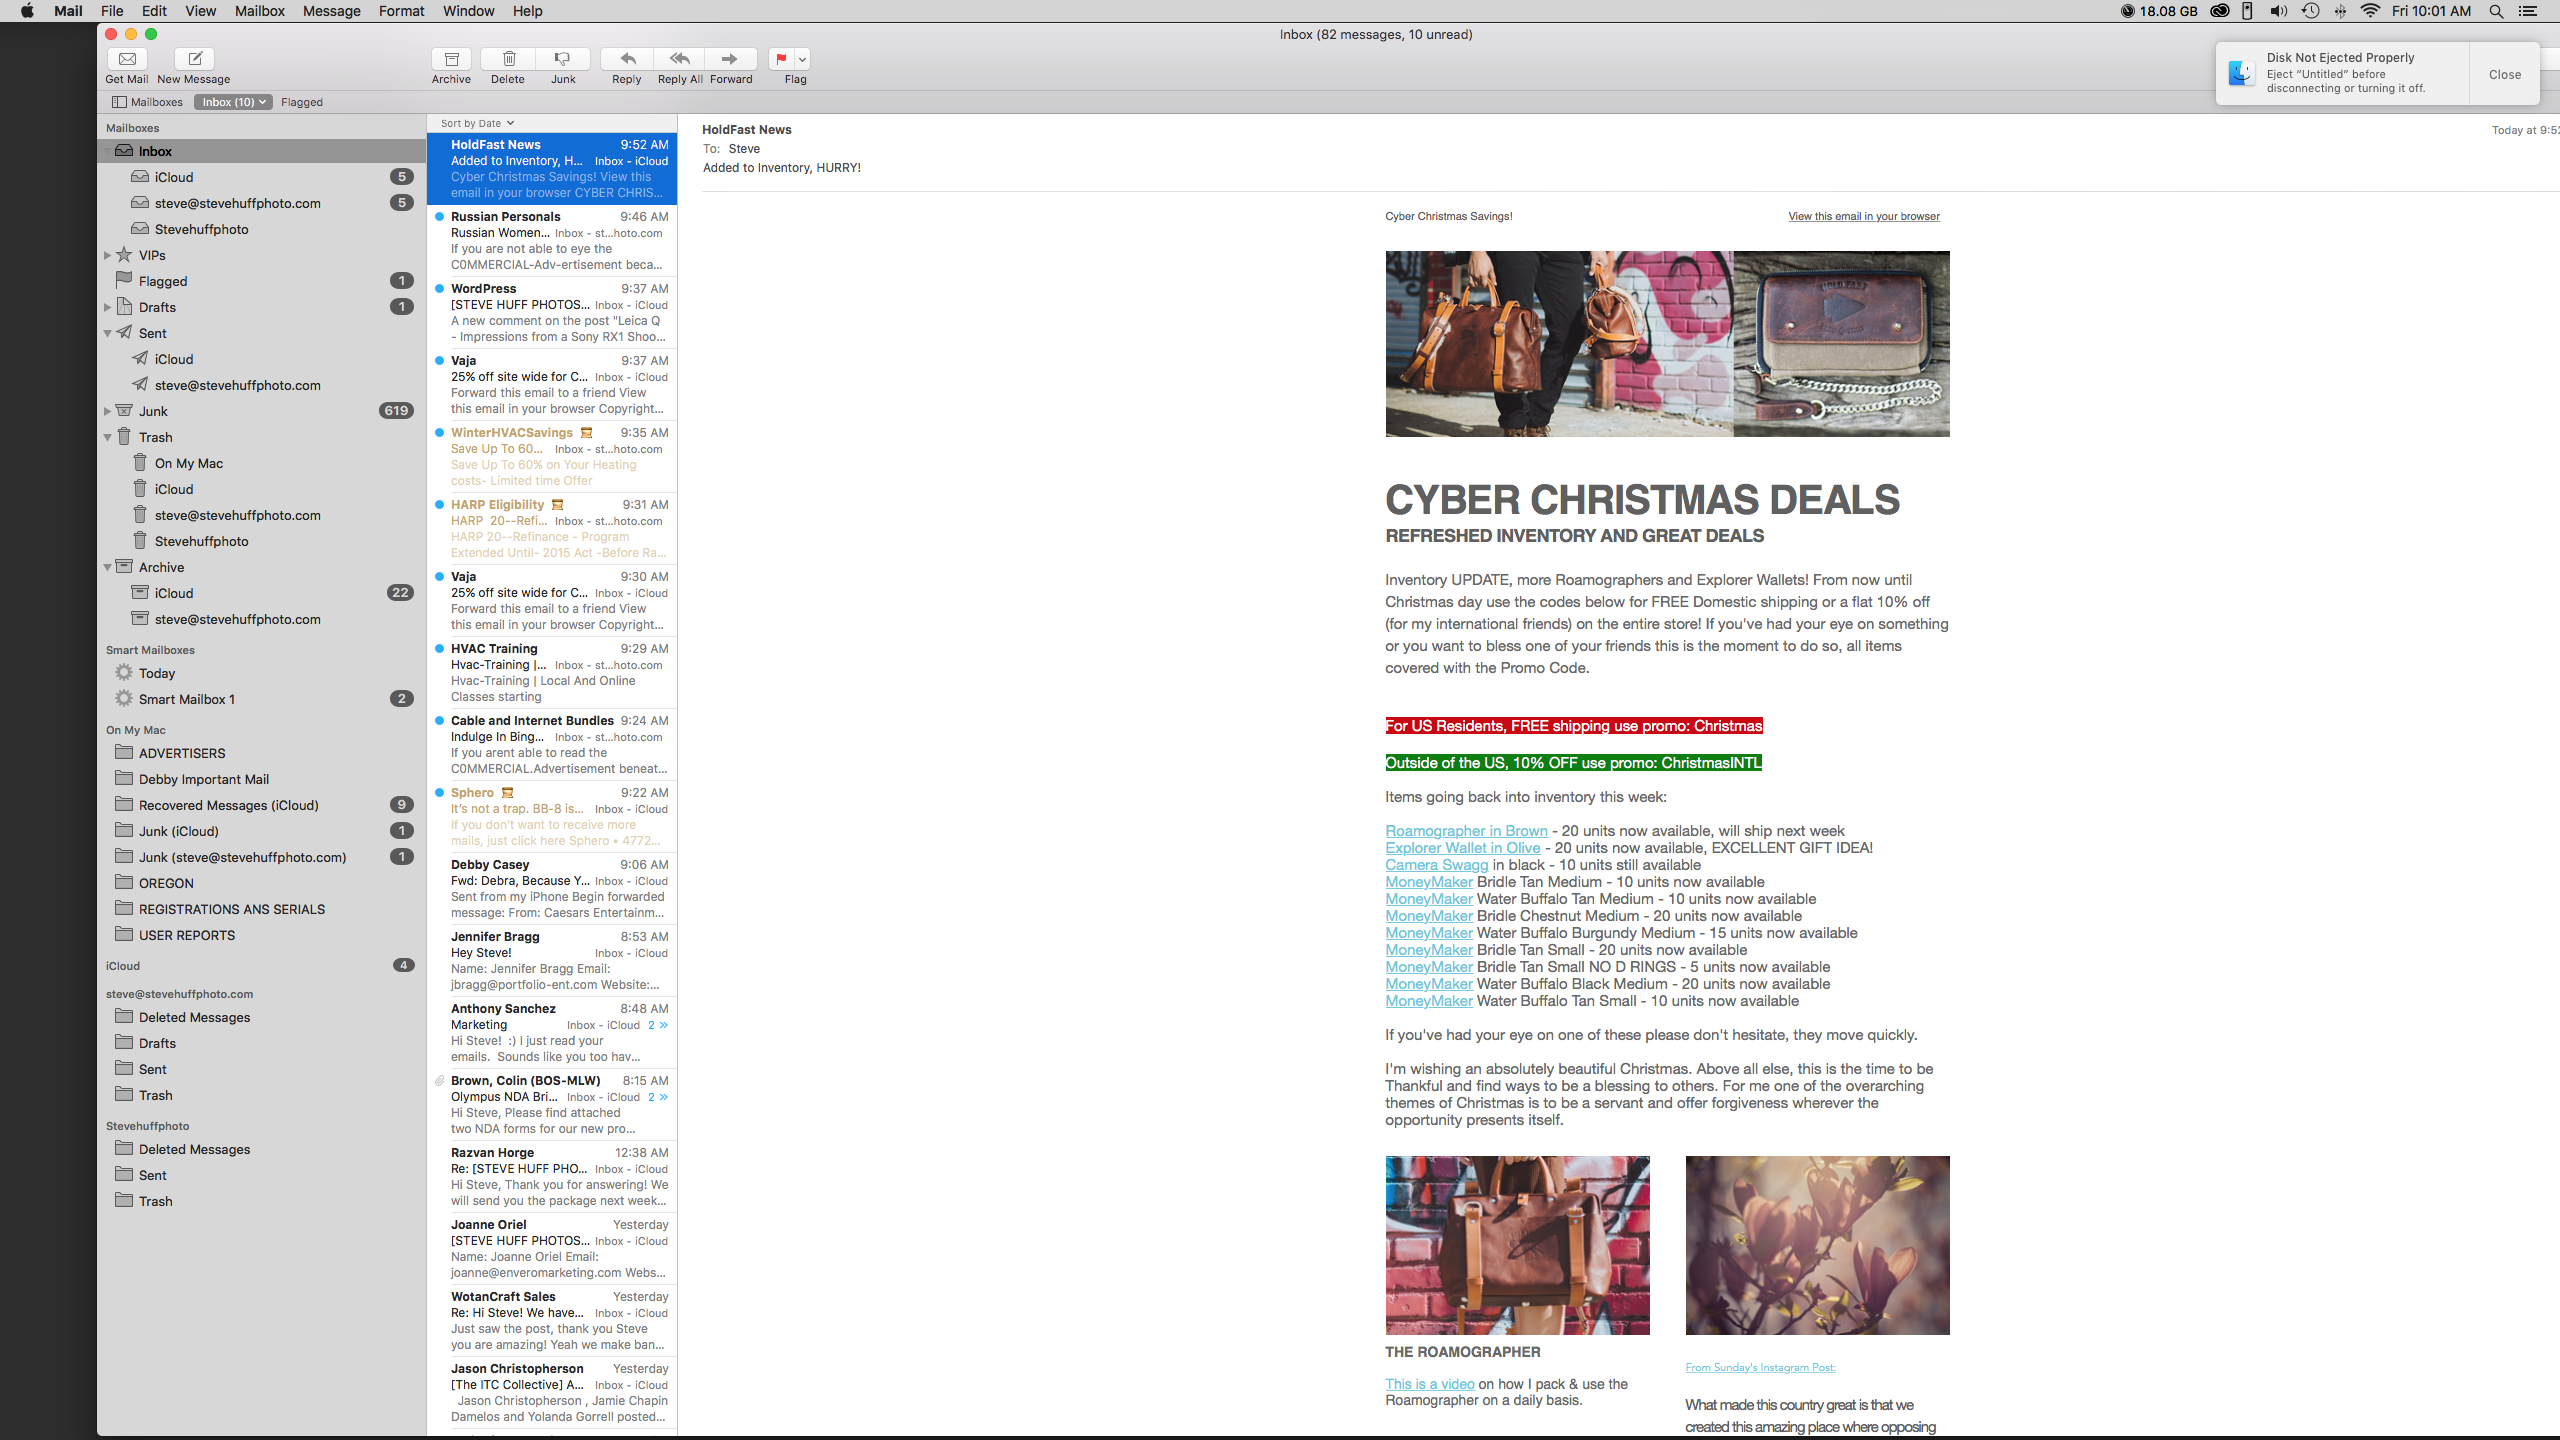
Task: Delete the selected message with trash icon
Action: [508, 59]
